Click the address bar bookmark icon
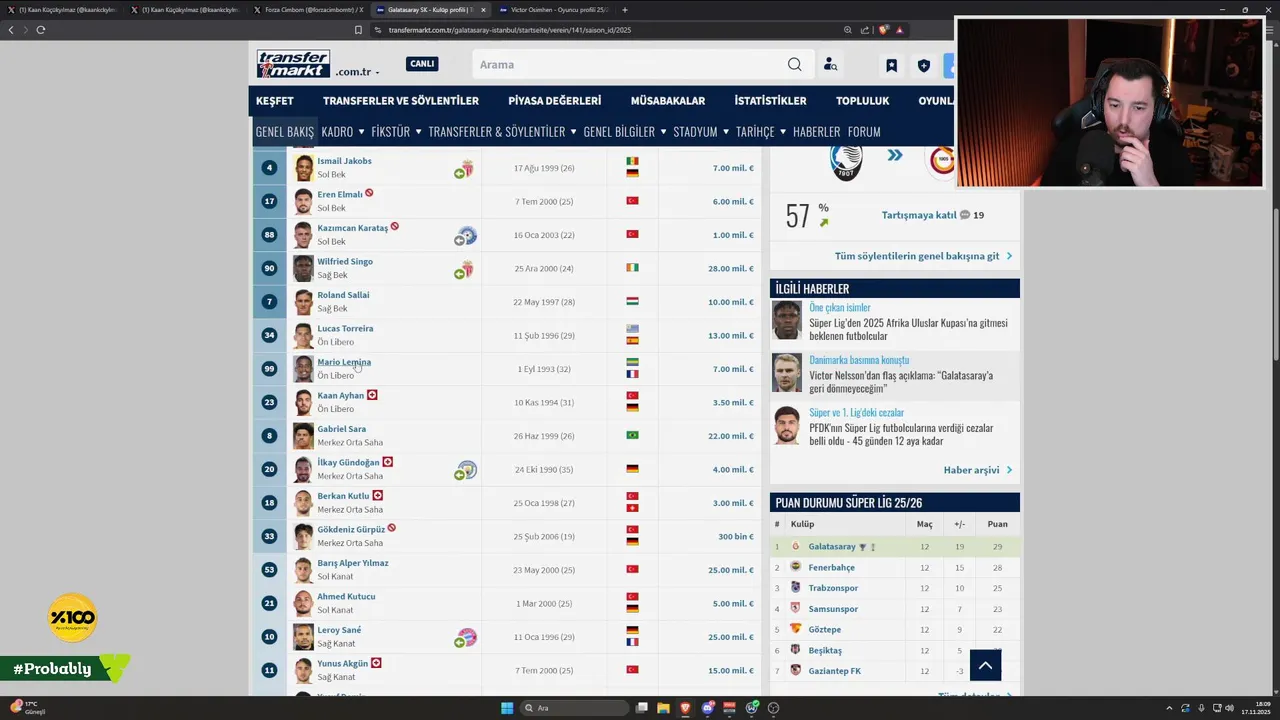 358,30
